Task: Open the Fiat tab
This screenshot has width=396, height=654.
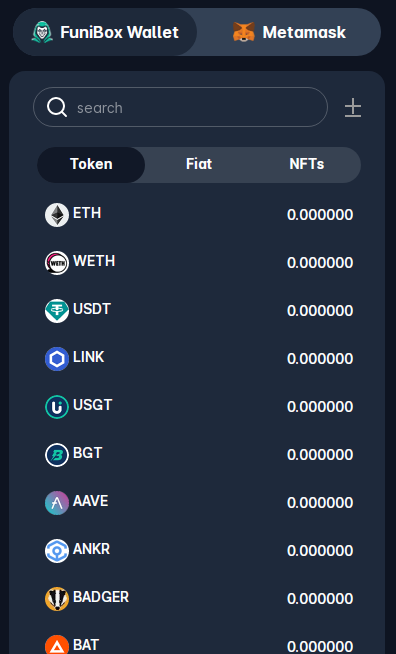Action: (199, 164)
